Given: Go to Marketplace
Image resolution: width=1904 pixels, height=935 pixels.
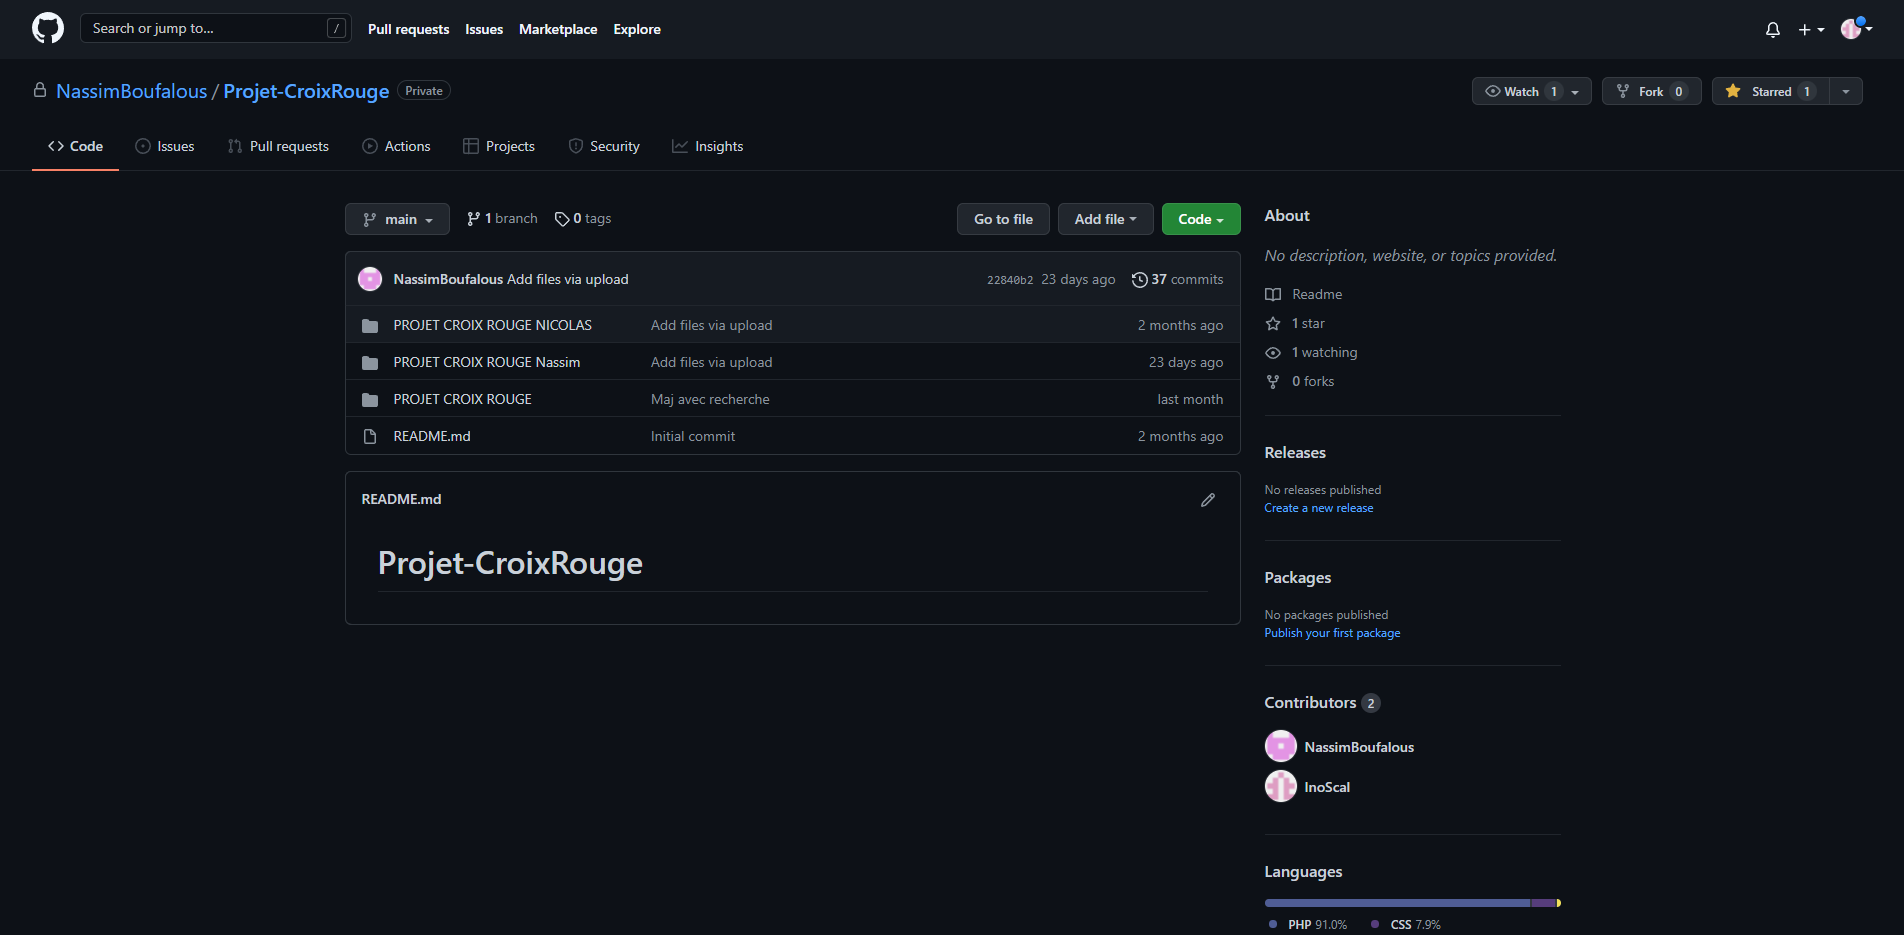Looking at the screenshot, I should pos(558,29).
